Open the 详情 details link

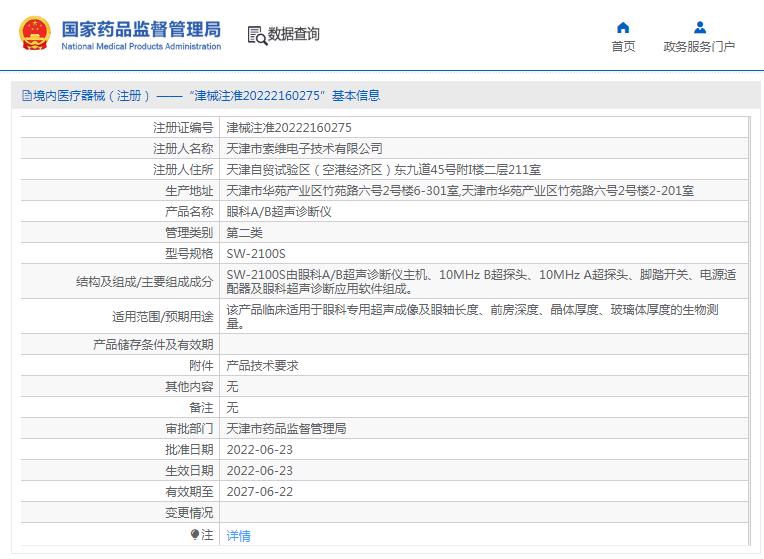238,536
